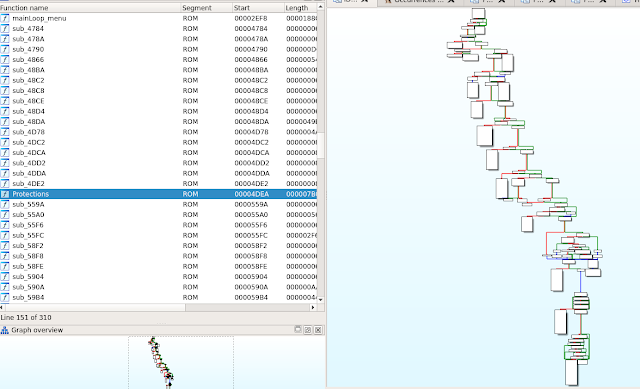Select the sub_55A0 function row
Screen dimensions: 640x389
(158, 215)
